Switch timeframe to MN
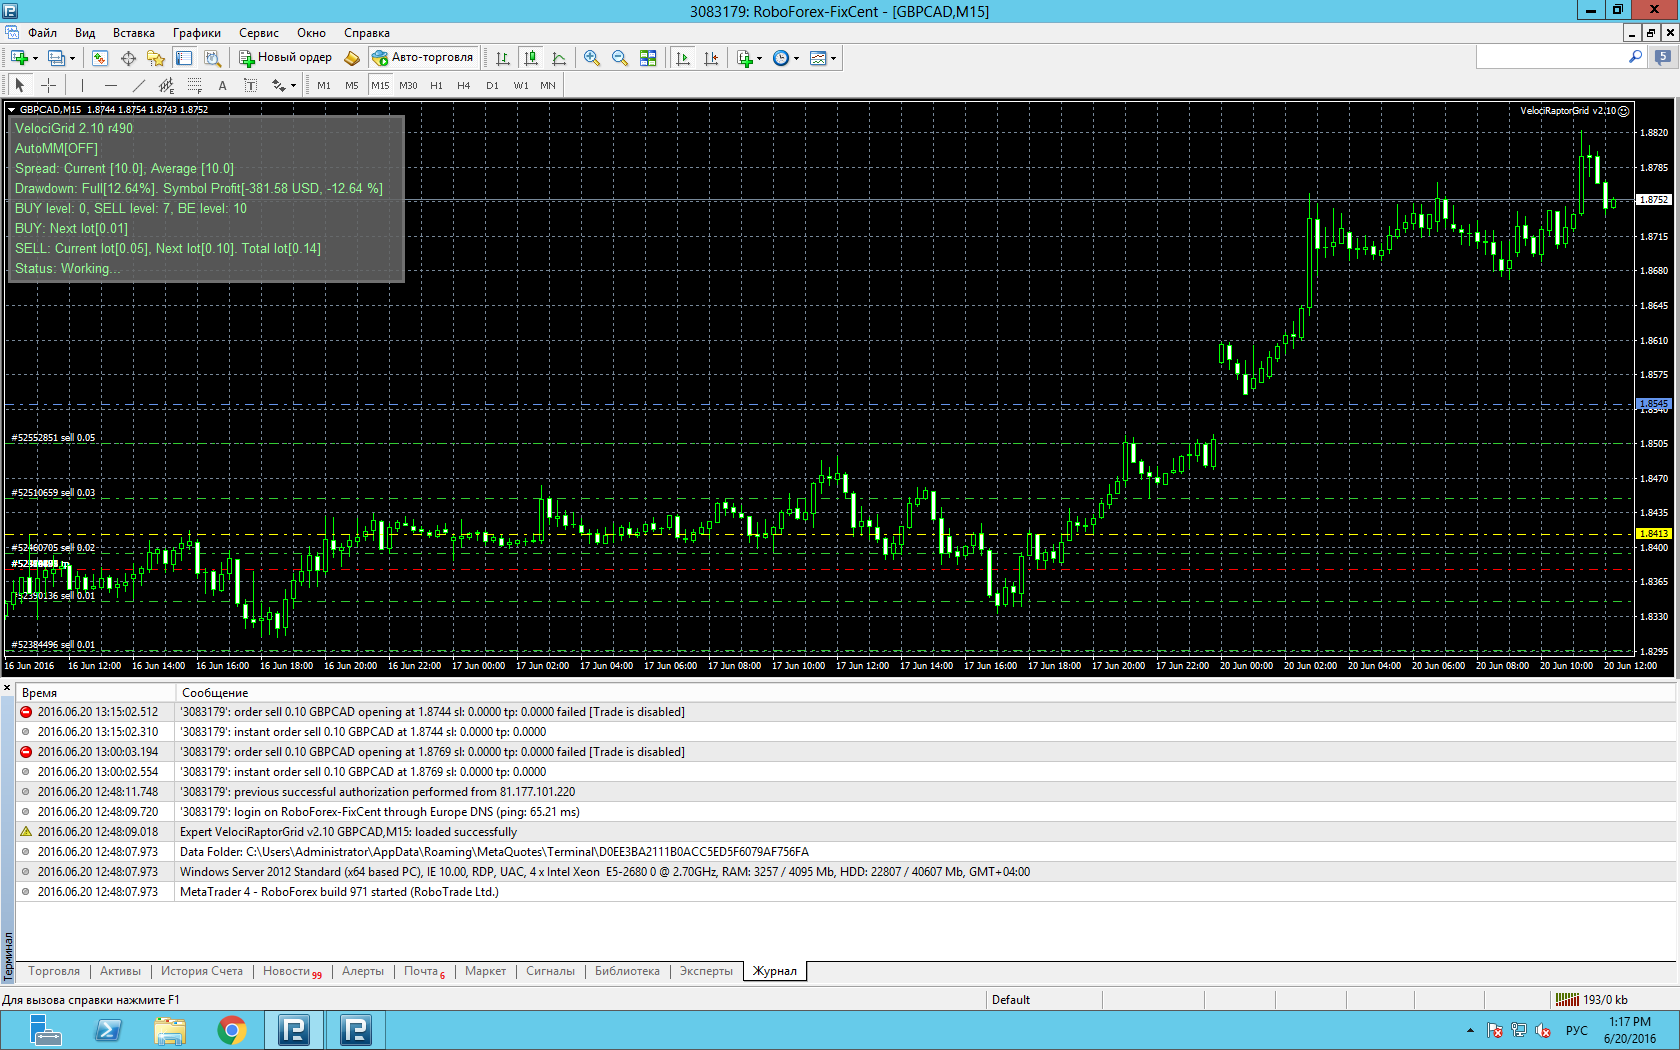 click(x=548, y=85)
